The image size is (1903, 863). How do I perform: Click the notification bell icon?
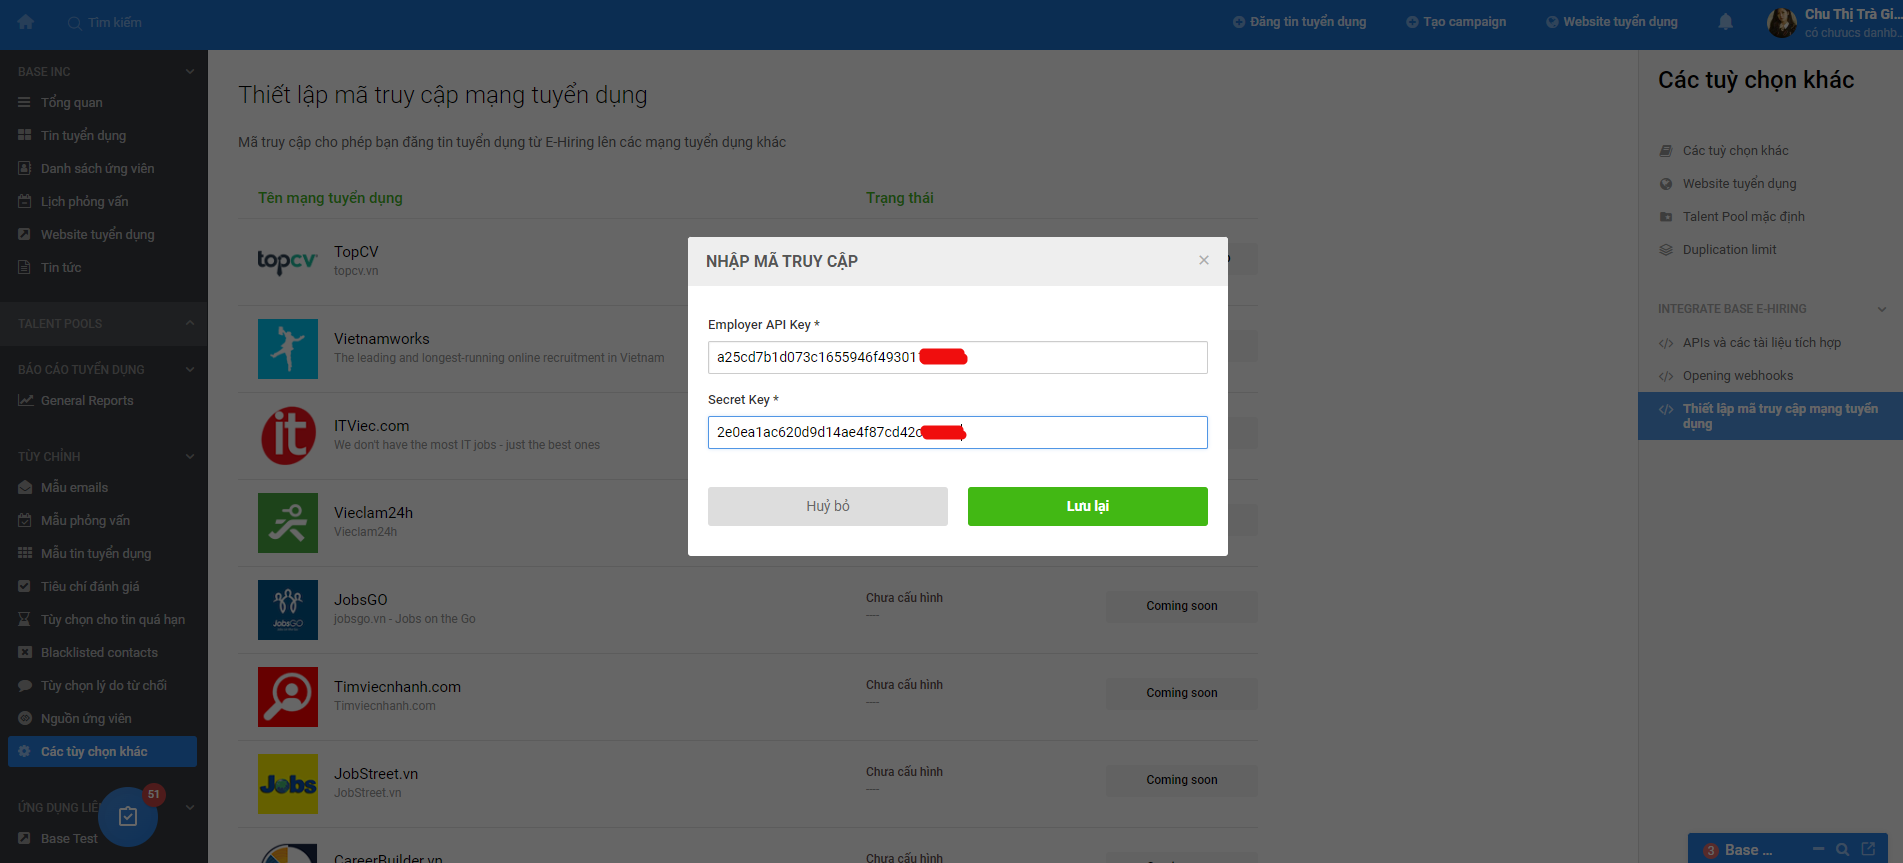[1726, 22]
